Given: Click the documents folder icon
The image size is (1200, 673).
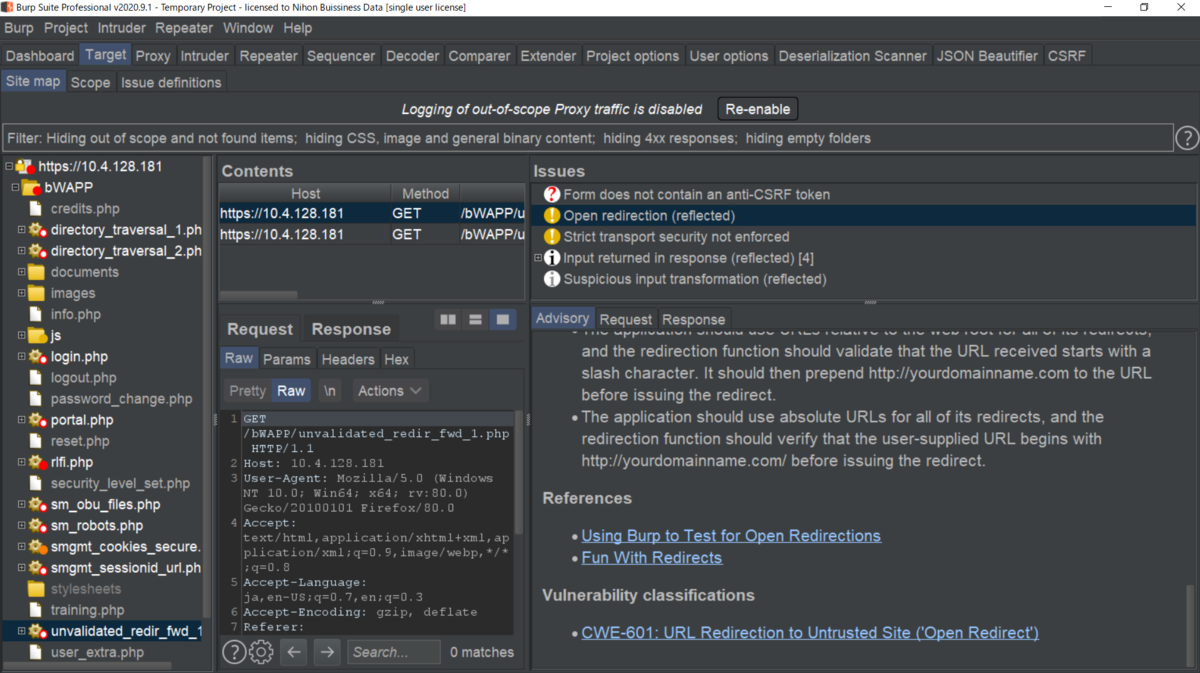Looking at the screenshot, I should pos(37,272).
